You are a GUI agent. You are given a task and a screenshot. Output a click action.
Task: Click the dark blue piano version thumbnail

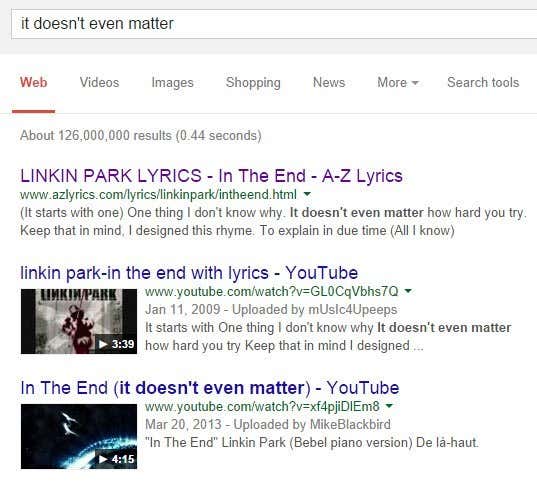pyautogui.click(x=79, y=436)
